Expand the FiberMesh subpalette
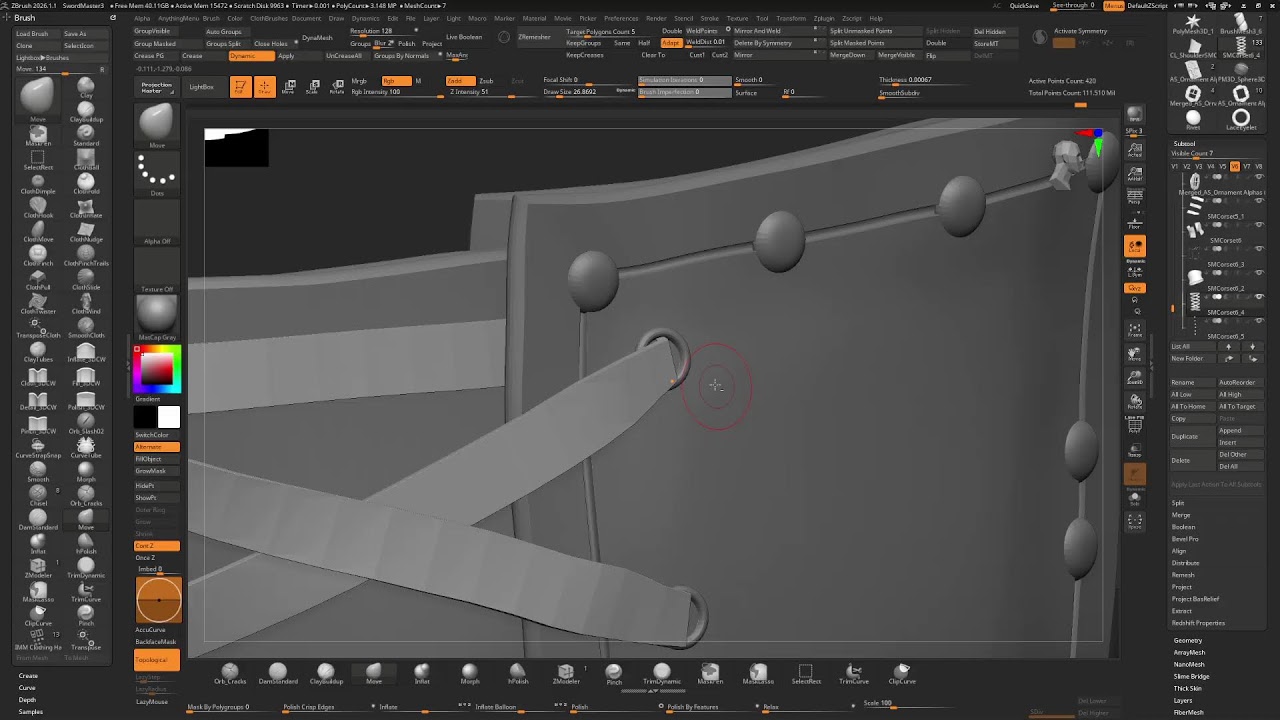 [1188, 712]
